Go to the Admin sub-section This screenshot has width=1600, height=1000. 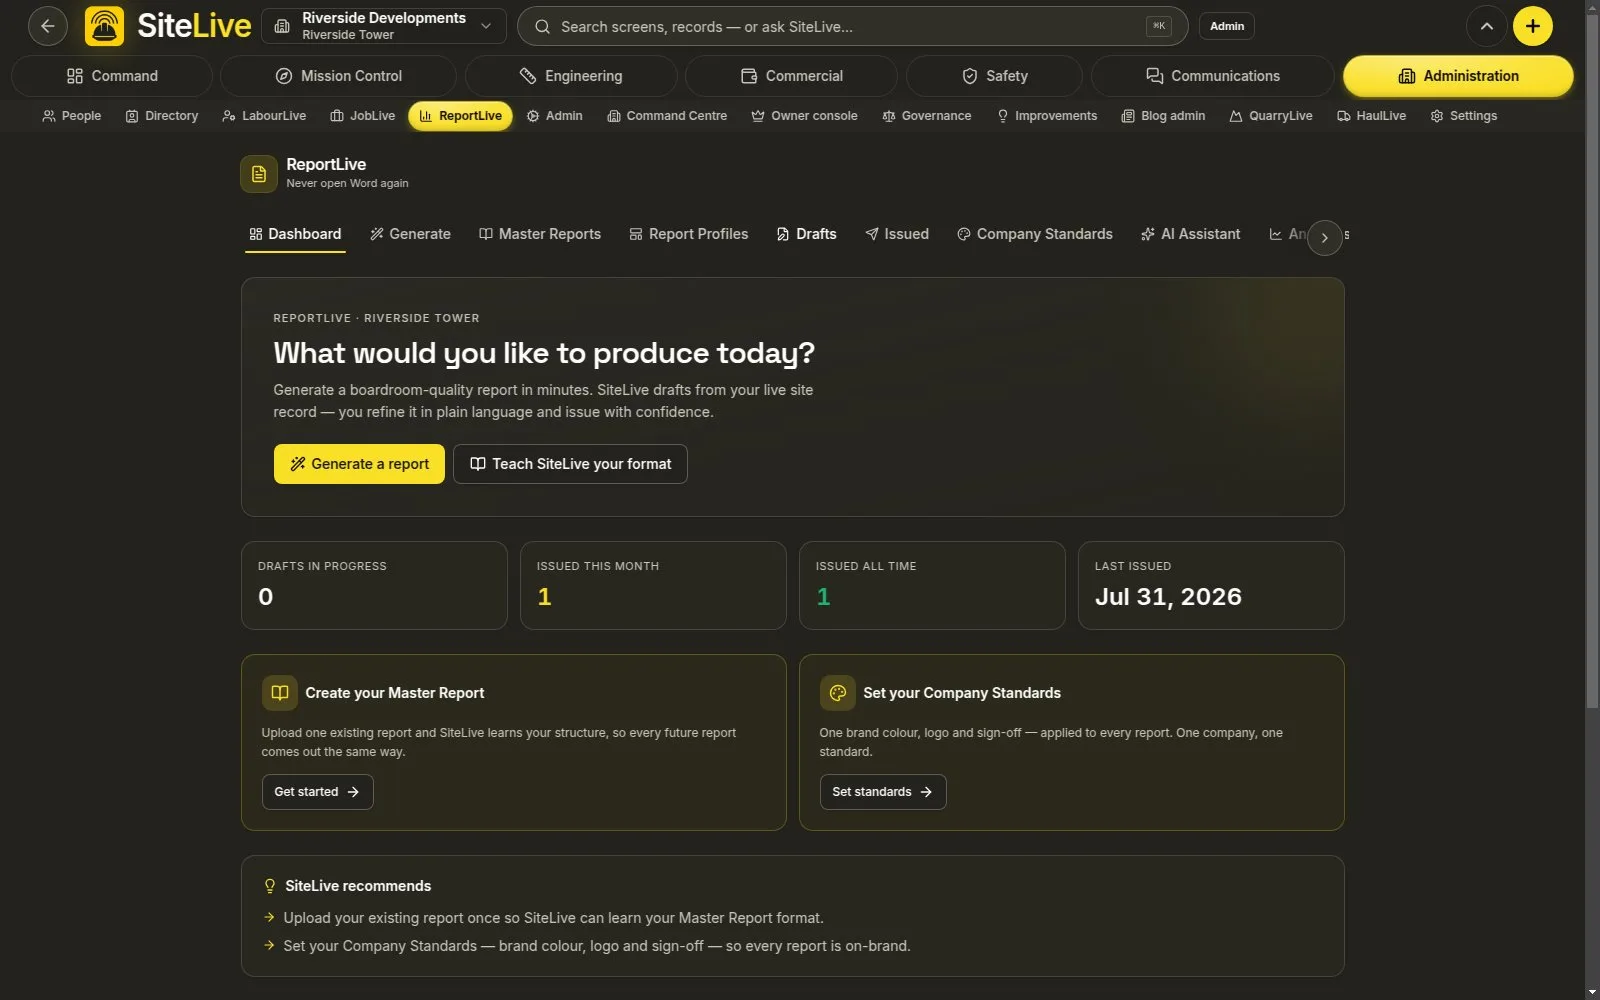coord(555,116)
